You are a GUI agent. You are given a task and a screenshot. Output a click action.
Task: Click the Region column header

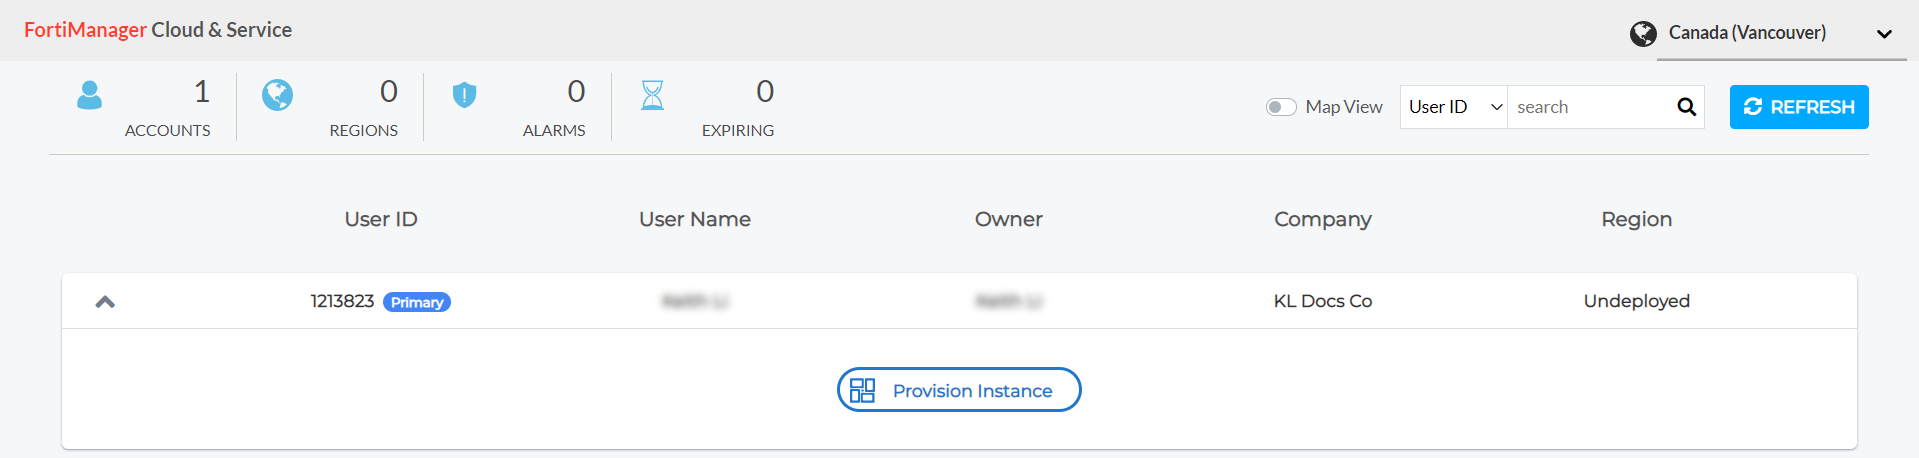click(x=1636, y=219)
